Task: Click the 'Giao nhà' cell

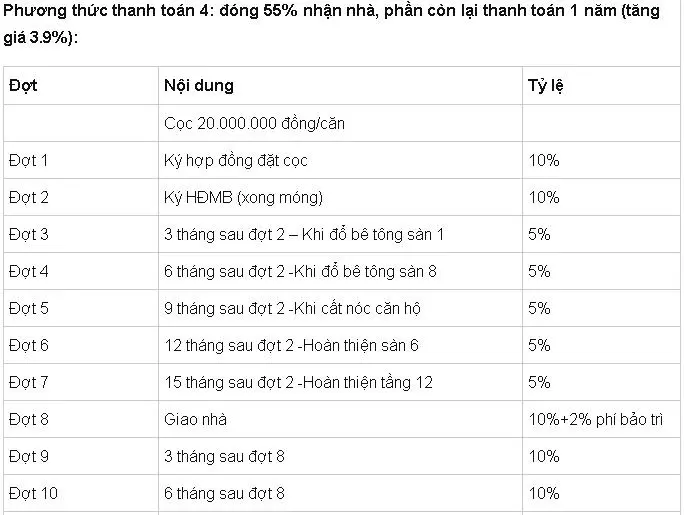Action: (195, 419)
